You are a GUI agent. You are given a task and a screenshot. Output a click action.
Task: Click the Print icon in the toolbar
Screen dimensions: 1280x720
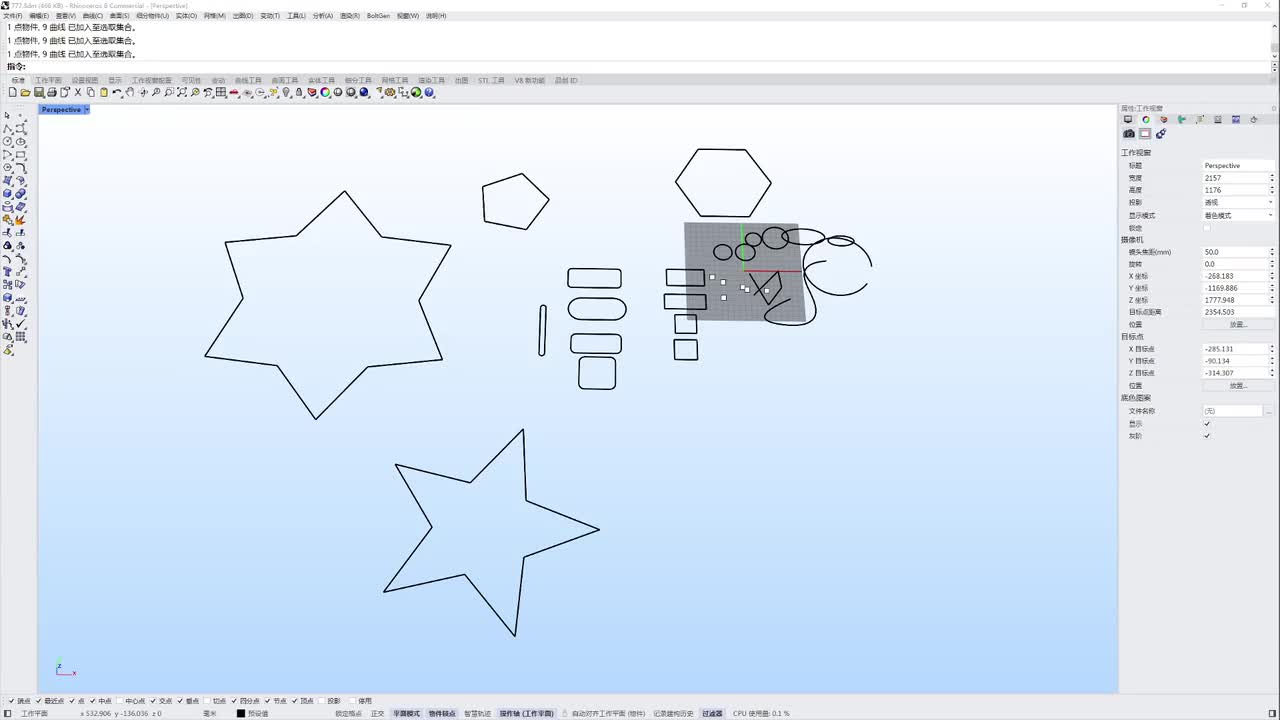(x=52, y=92)
